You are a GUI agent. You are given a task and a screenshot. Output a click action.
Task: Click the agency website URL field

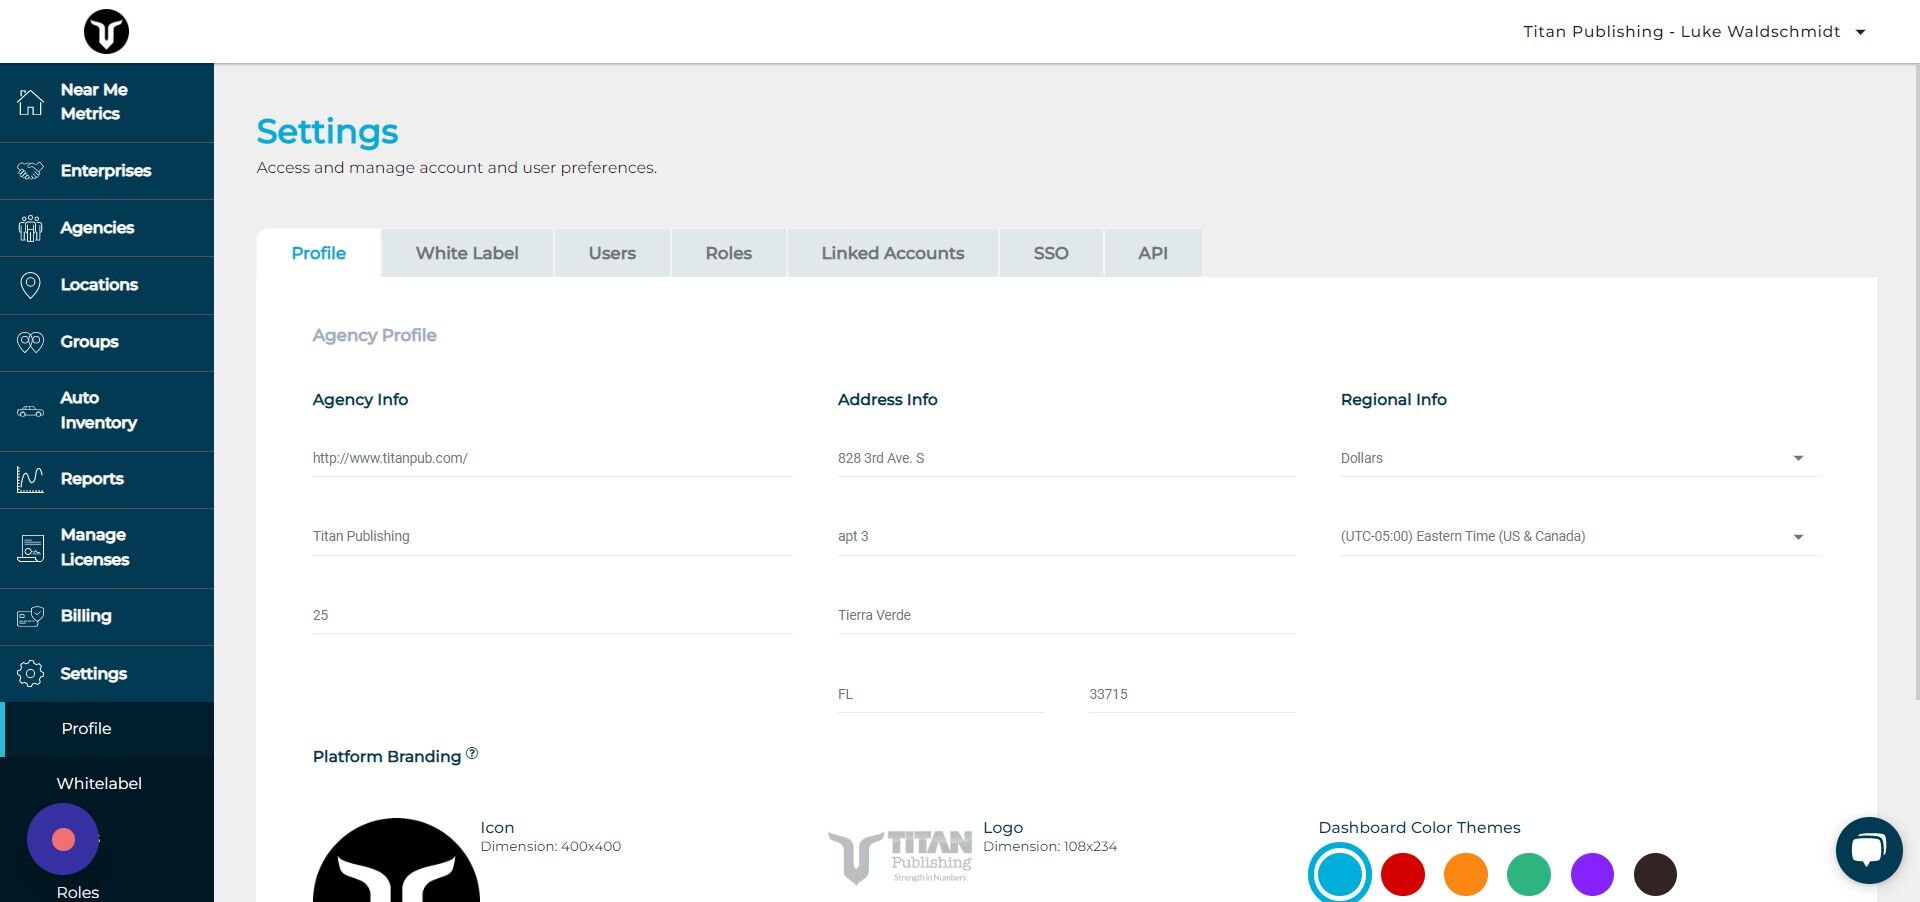[x=552, y=458]
